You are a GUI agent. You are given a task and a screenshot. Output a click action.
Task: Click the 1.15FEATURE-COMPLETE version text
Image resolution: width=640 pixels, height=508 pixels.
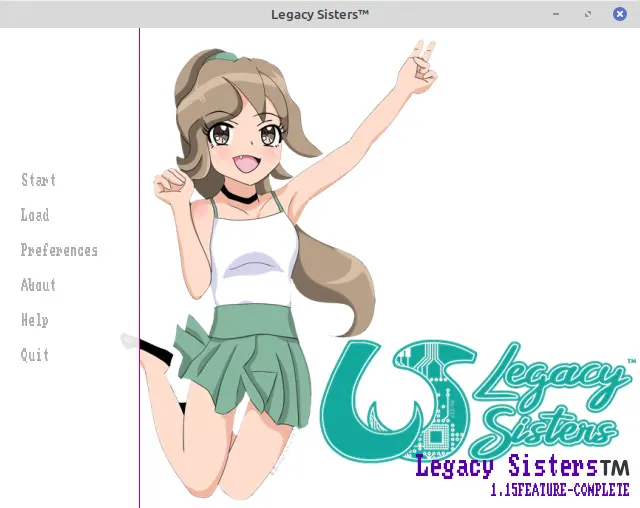[560, 490]
